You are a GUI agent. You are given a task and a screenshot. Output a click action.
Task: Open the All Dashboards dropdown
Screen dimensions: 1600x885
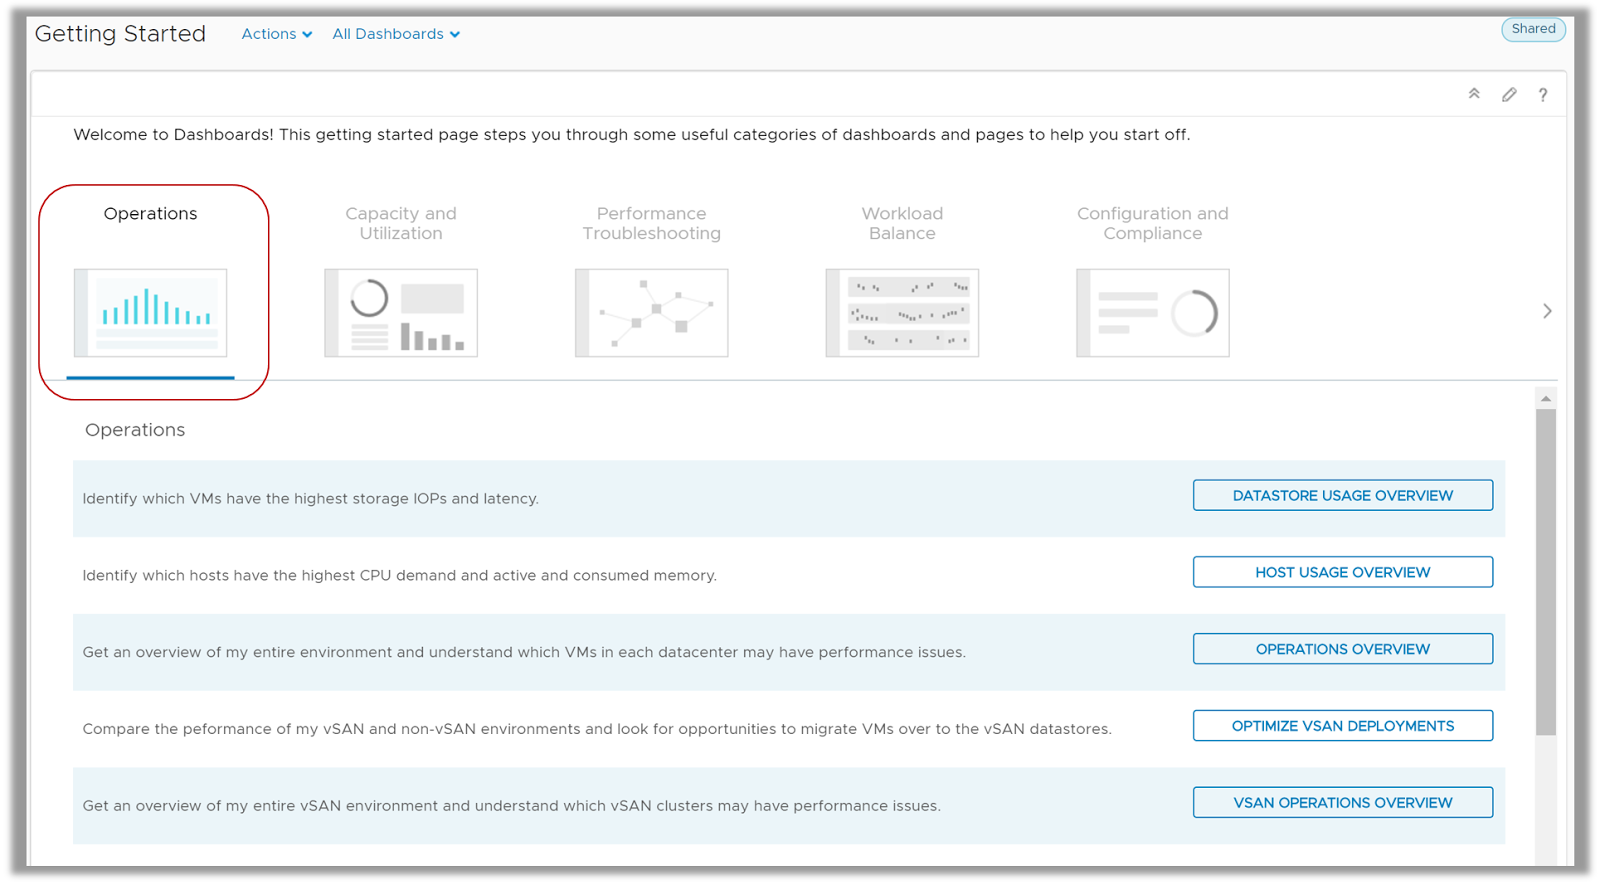(x=396, y=34)
